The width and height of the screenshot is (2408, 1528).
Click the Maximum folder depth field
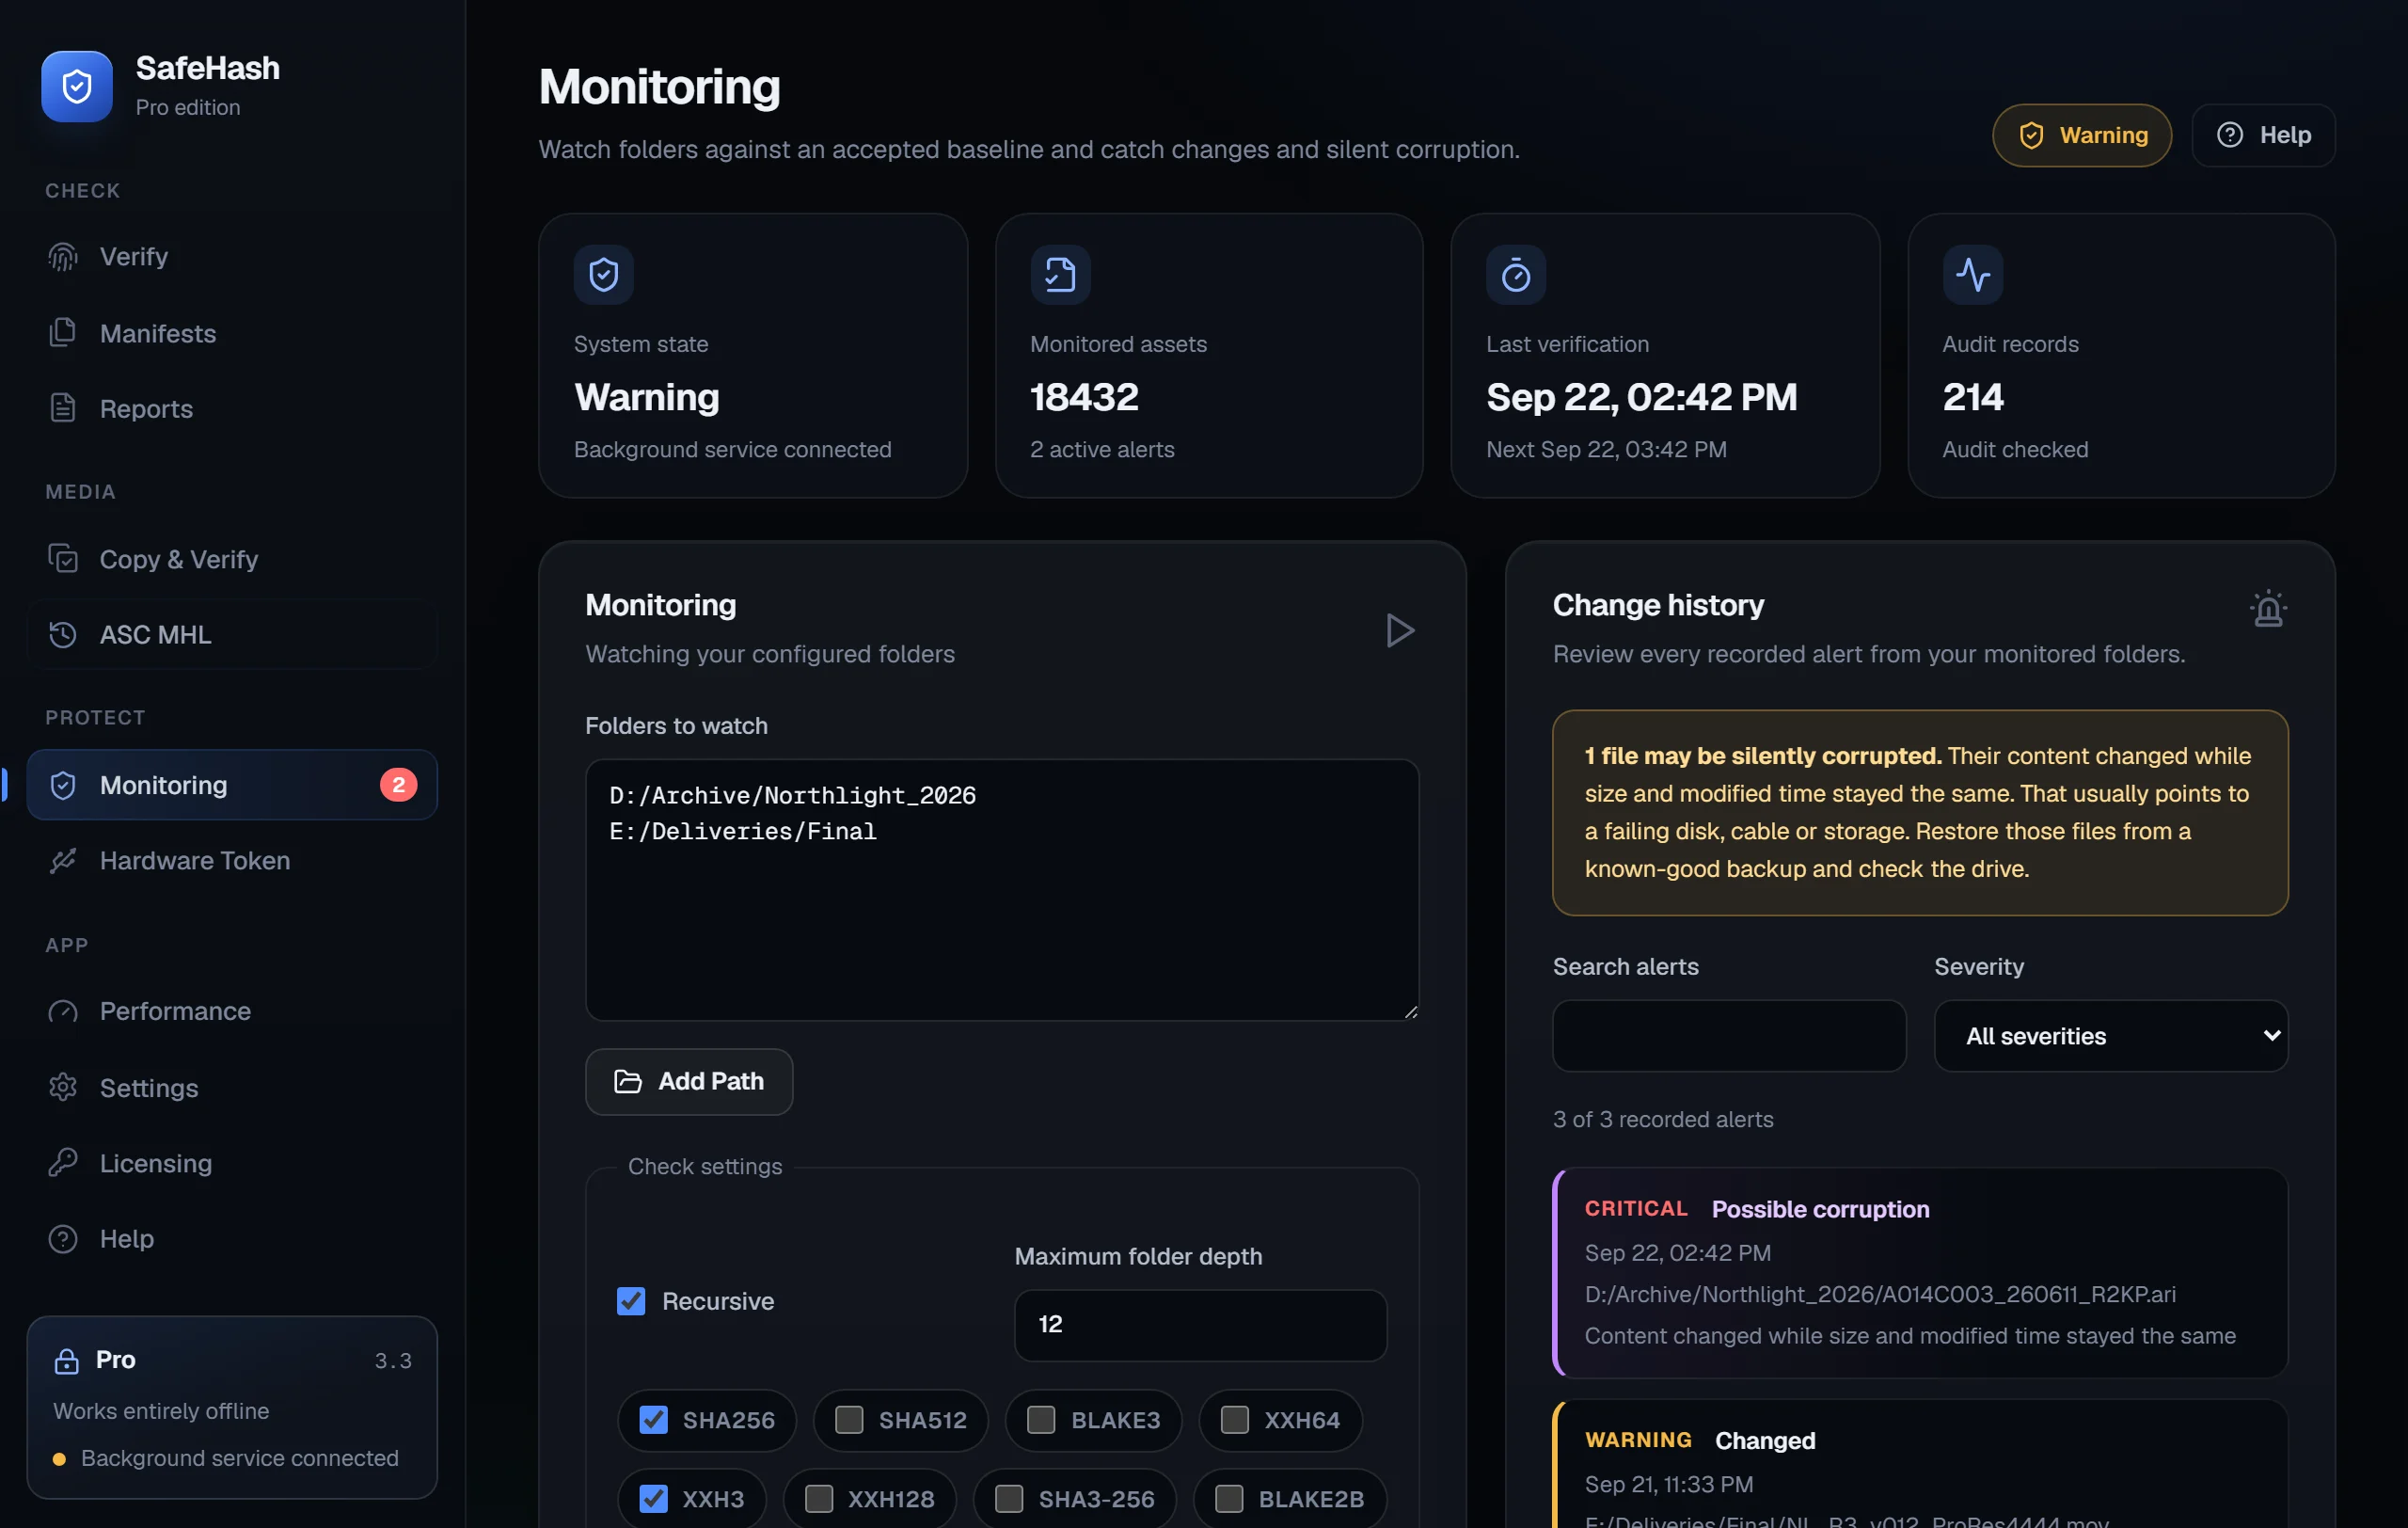(1200, 1324)
